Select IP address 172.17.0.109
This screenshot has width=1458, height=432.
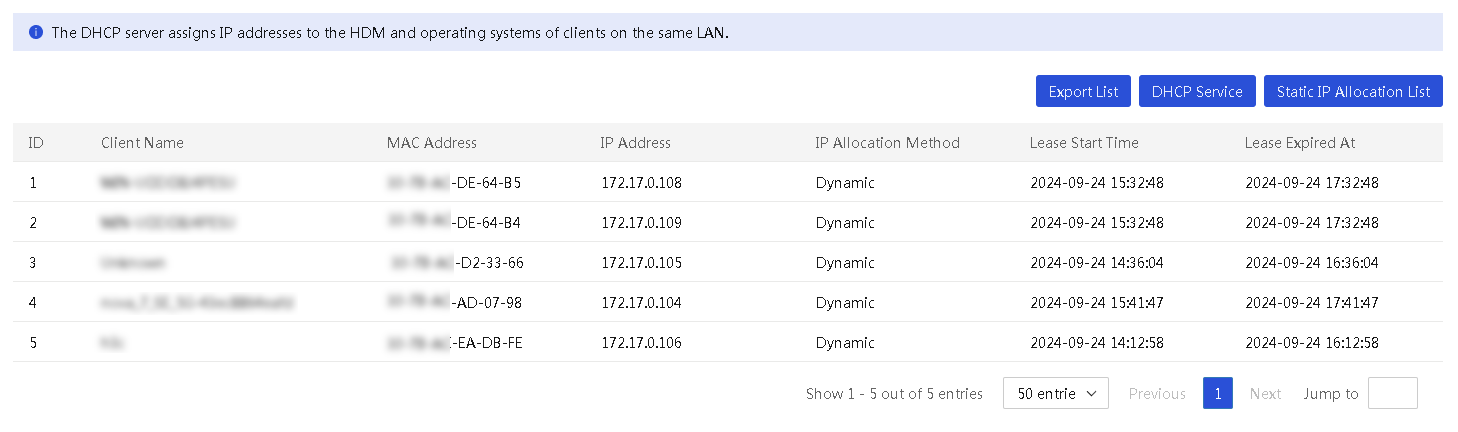point(641,223)
